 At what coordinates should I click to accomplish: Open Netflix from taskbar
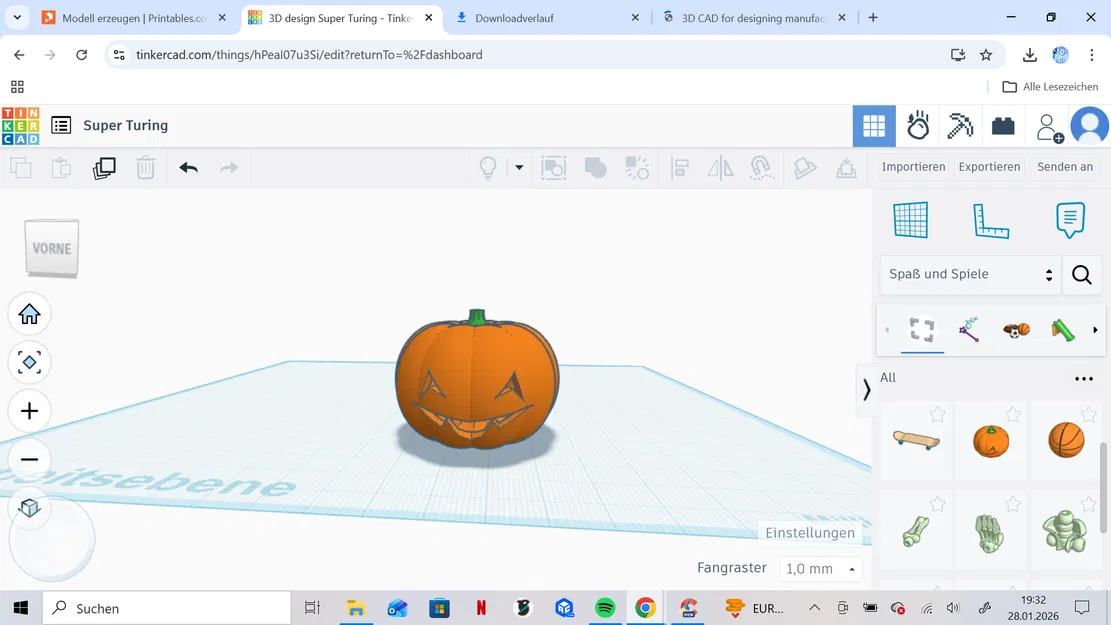[x=481, y=608]
